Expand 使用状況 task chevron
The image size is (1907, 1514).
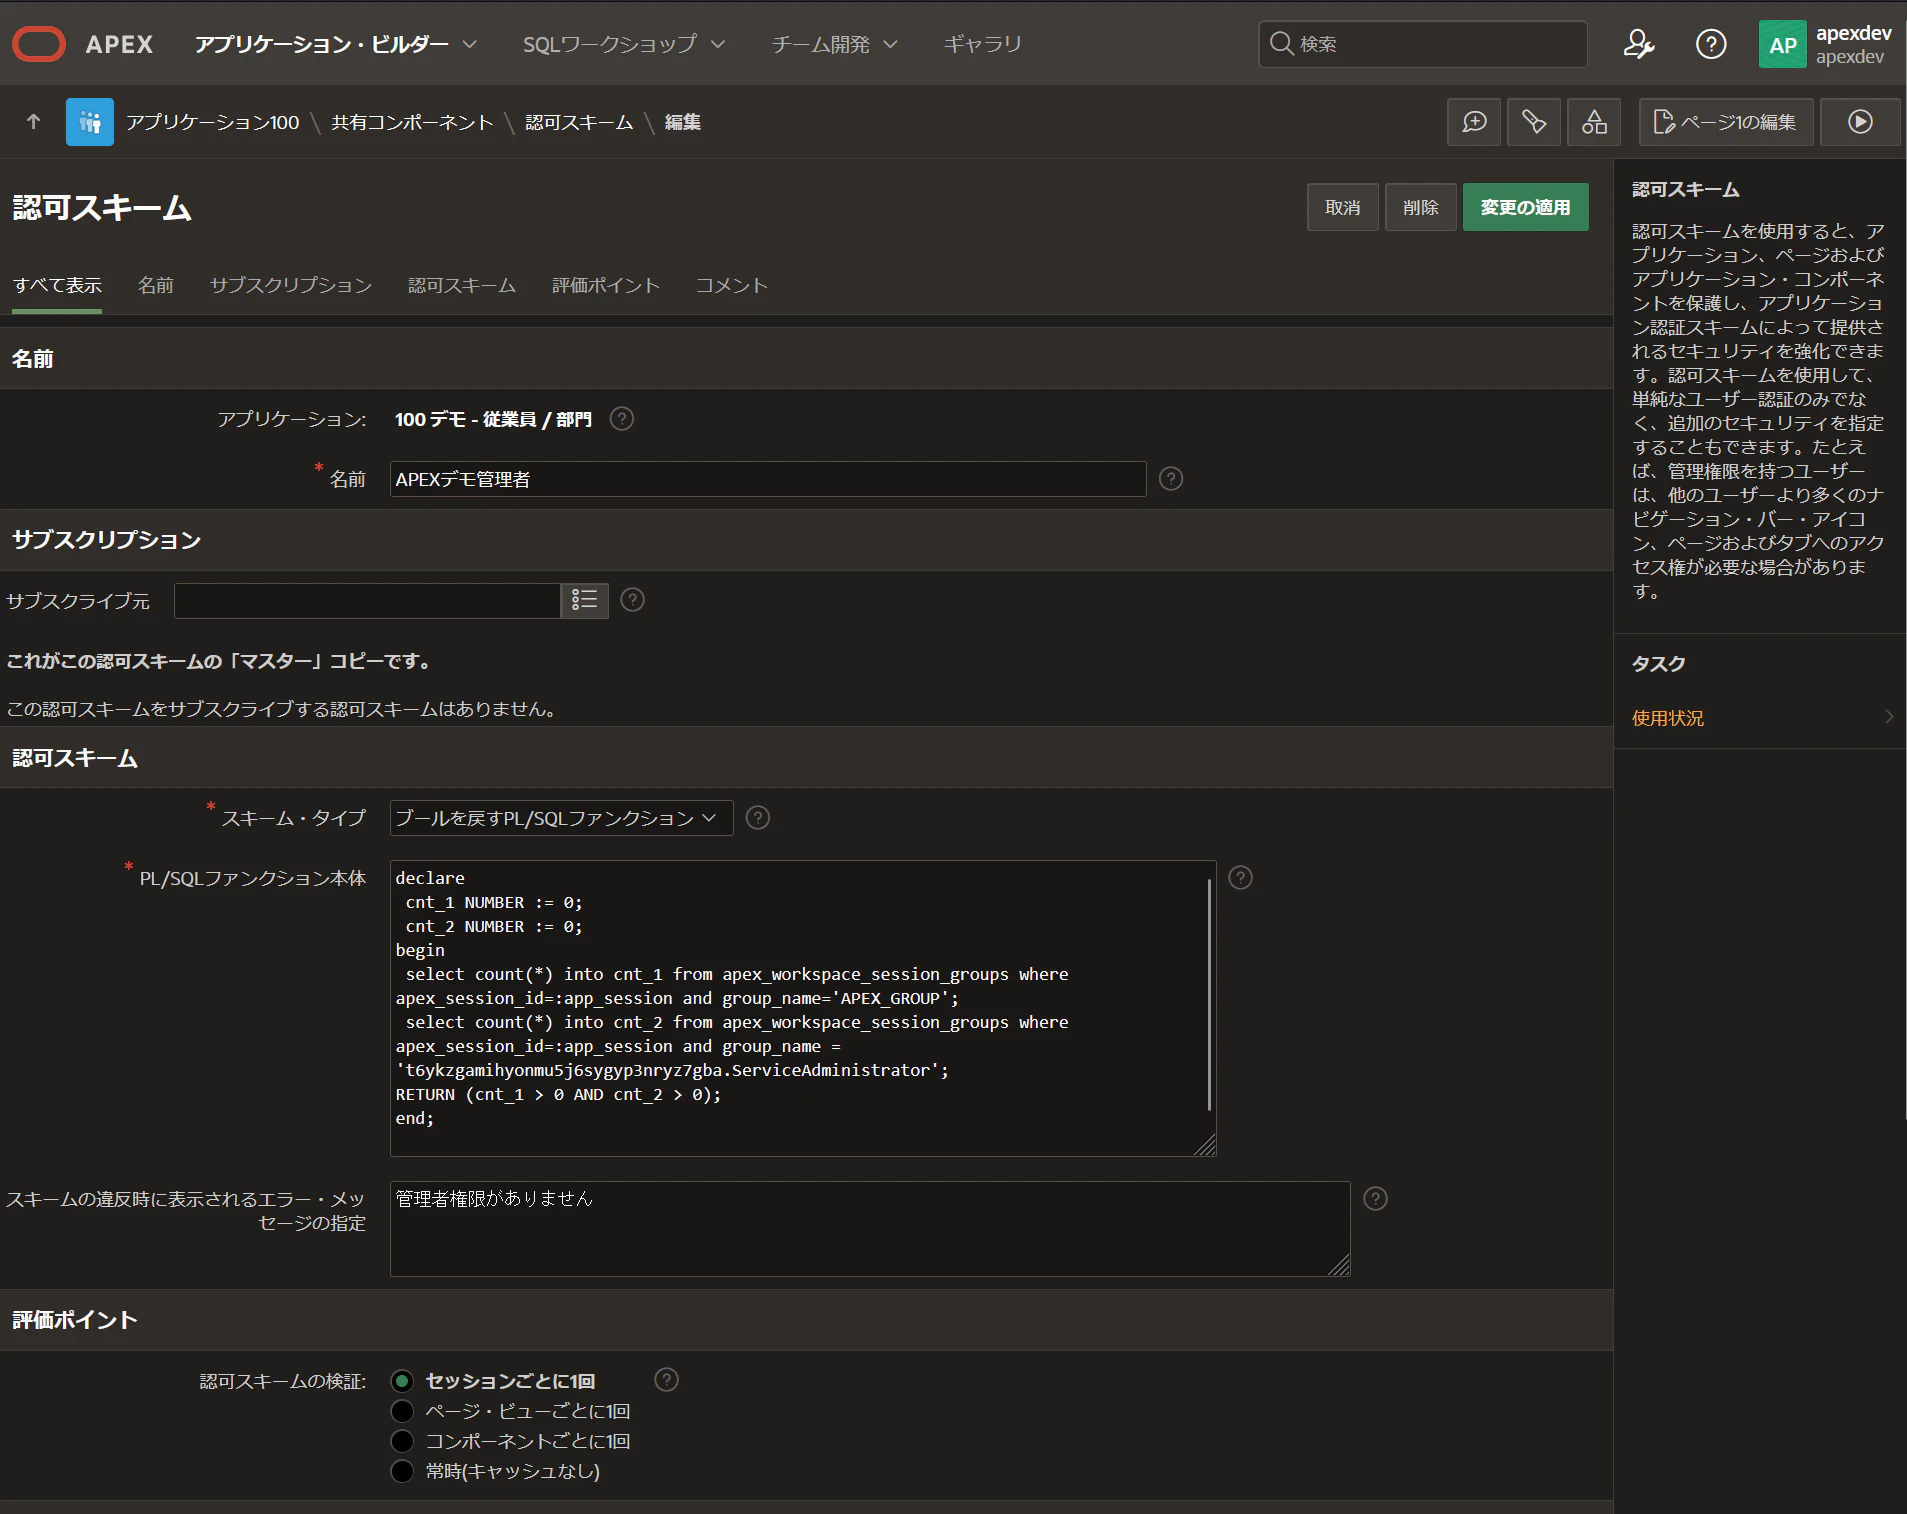click(1889, 717)
